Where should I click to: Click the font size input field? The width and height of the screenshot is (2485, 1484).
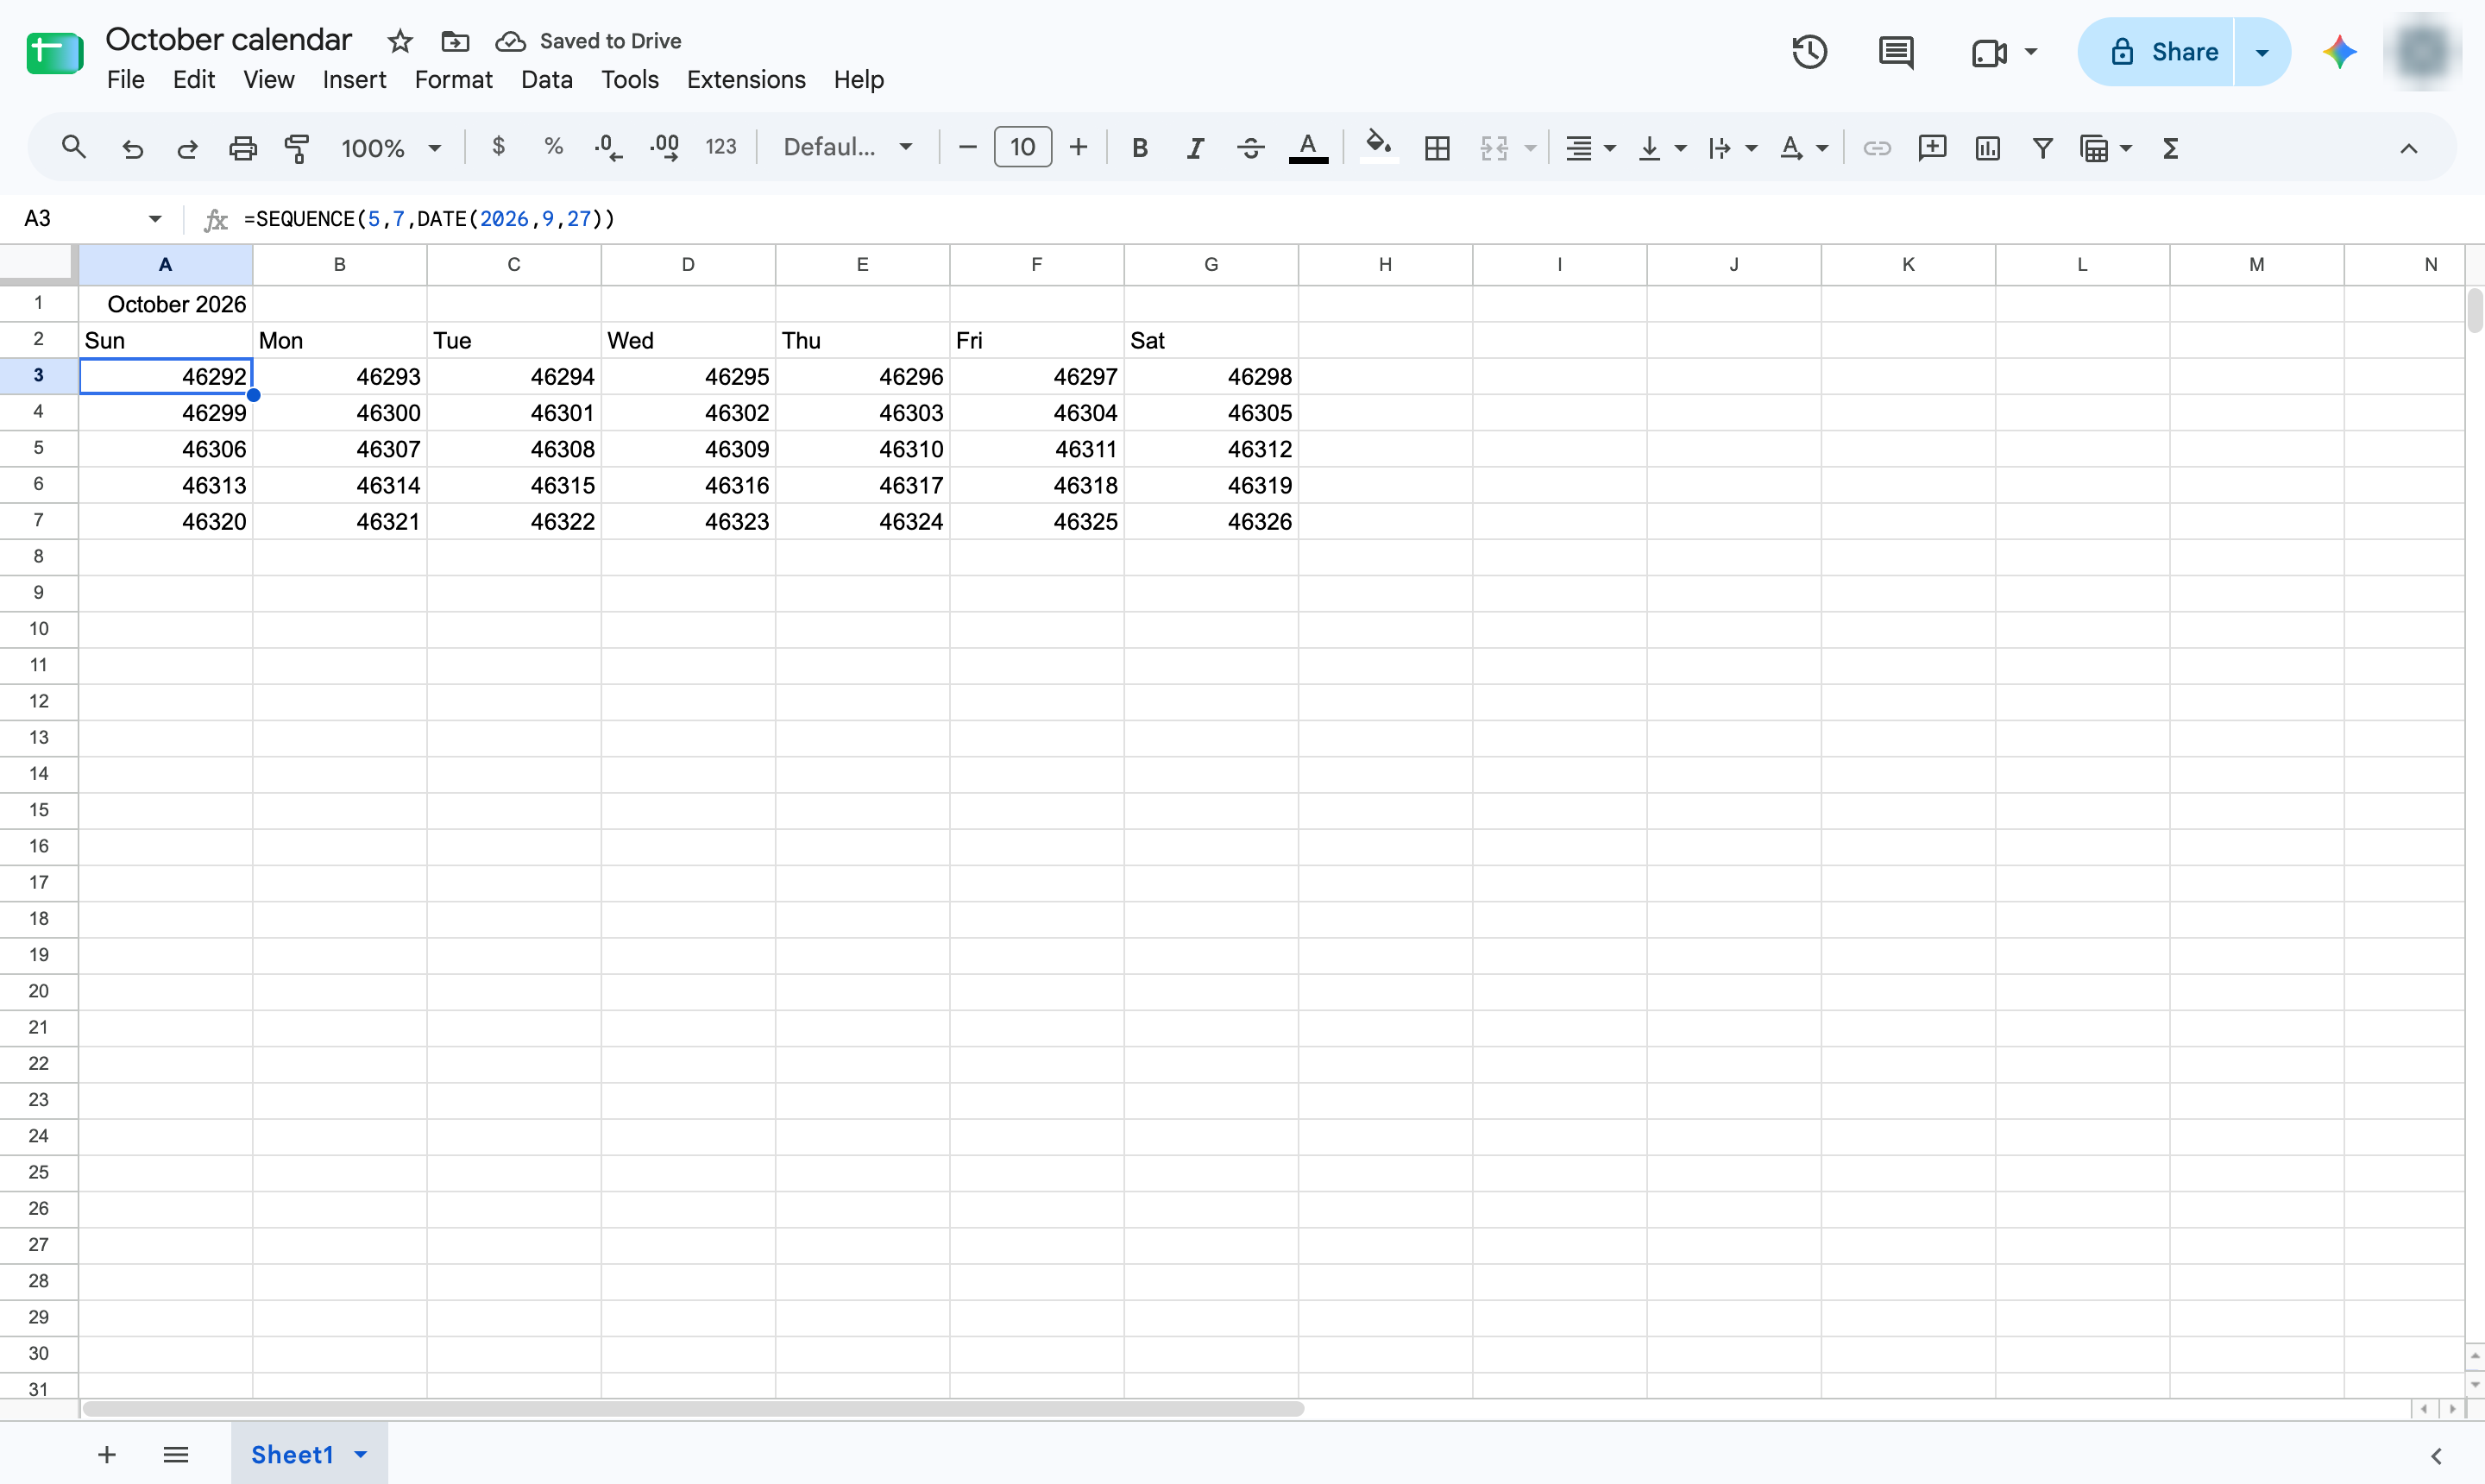1022,147
